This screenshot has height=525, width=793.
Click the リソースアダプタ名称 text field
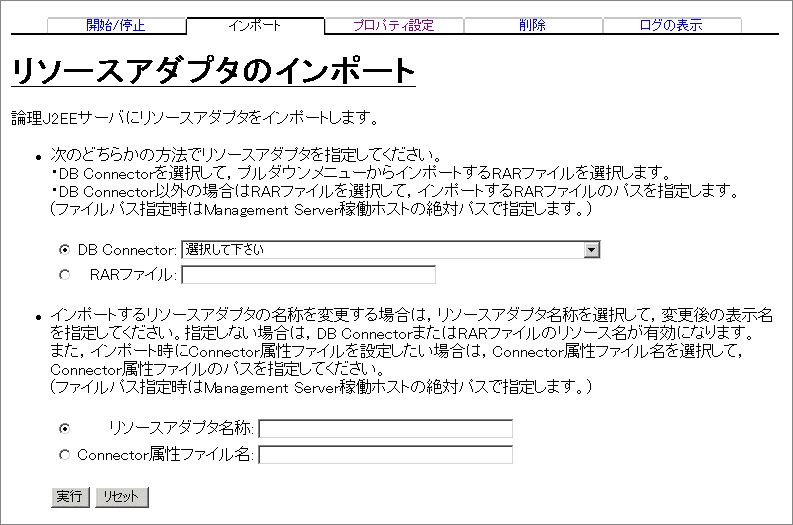[x=385, y=428]
